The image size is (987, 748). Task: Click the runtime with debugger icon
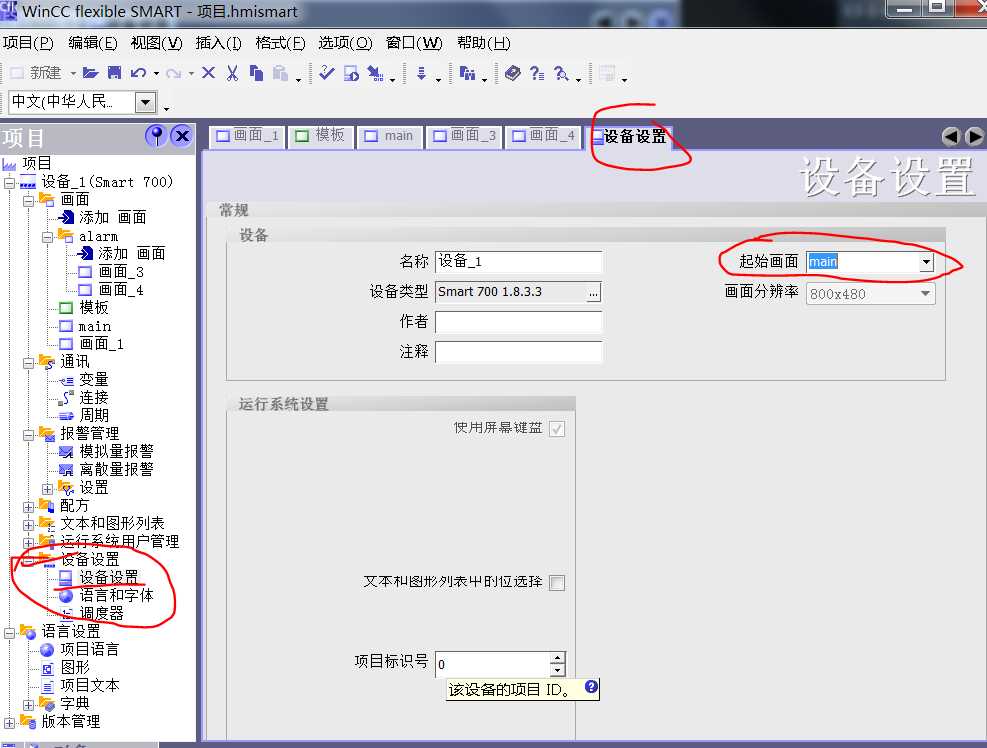click(x=376, y=74)
